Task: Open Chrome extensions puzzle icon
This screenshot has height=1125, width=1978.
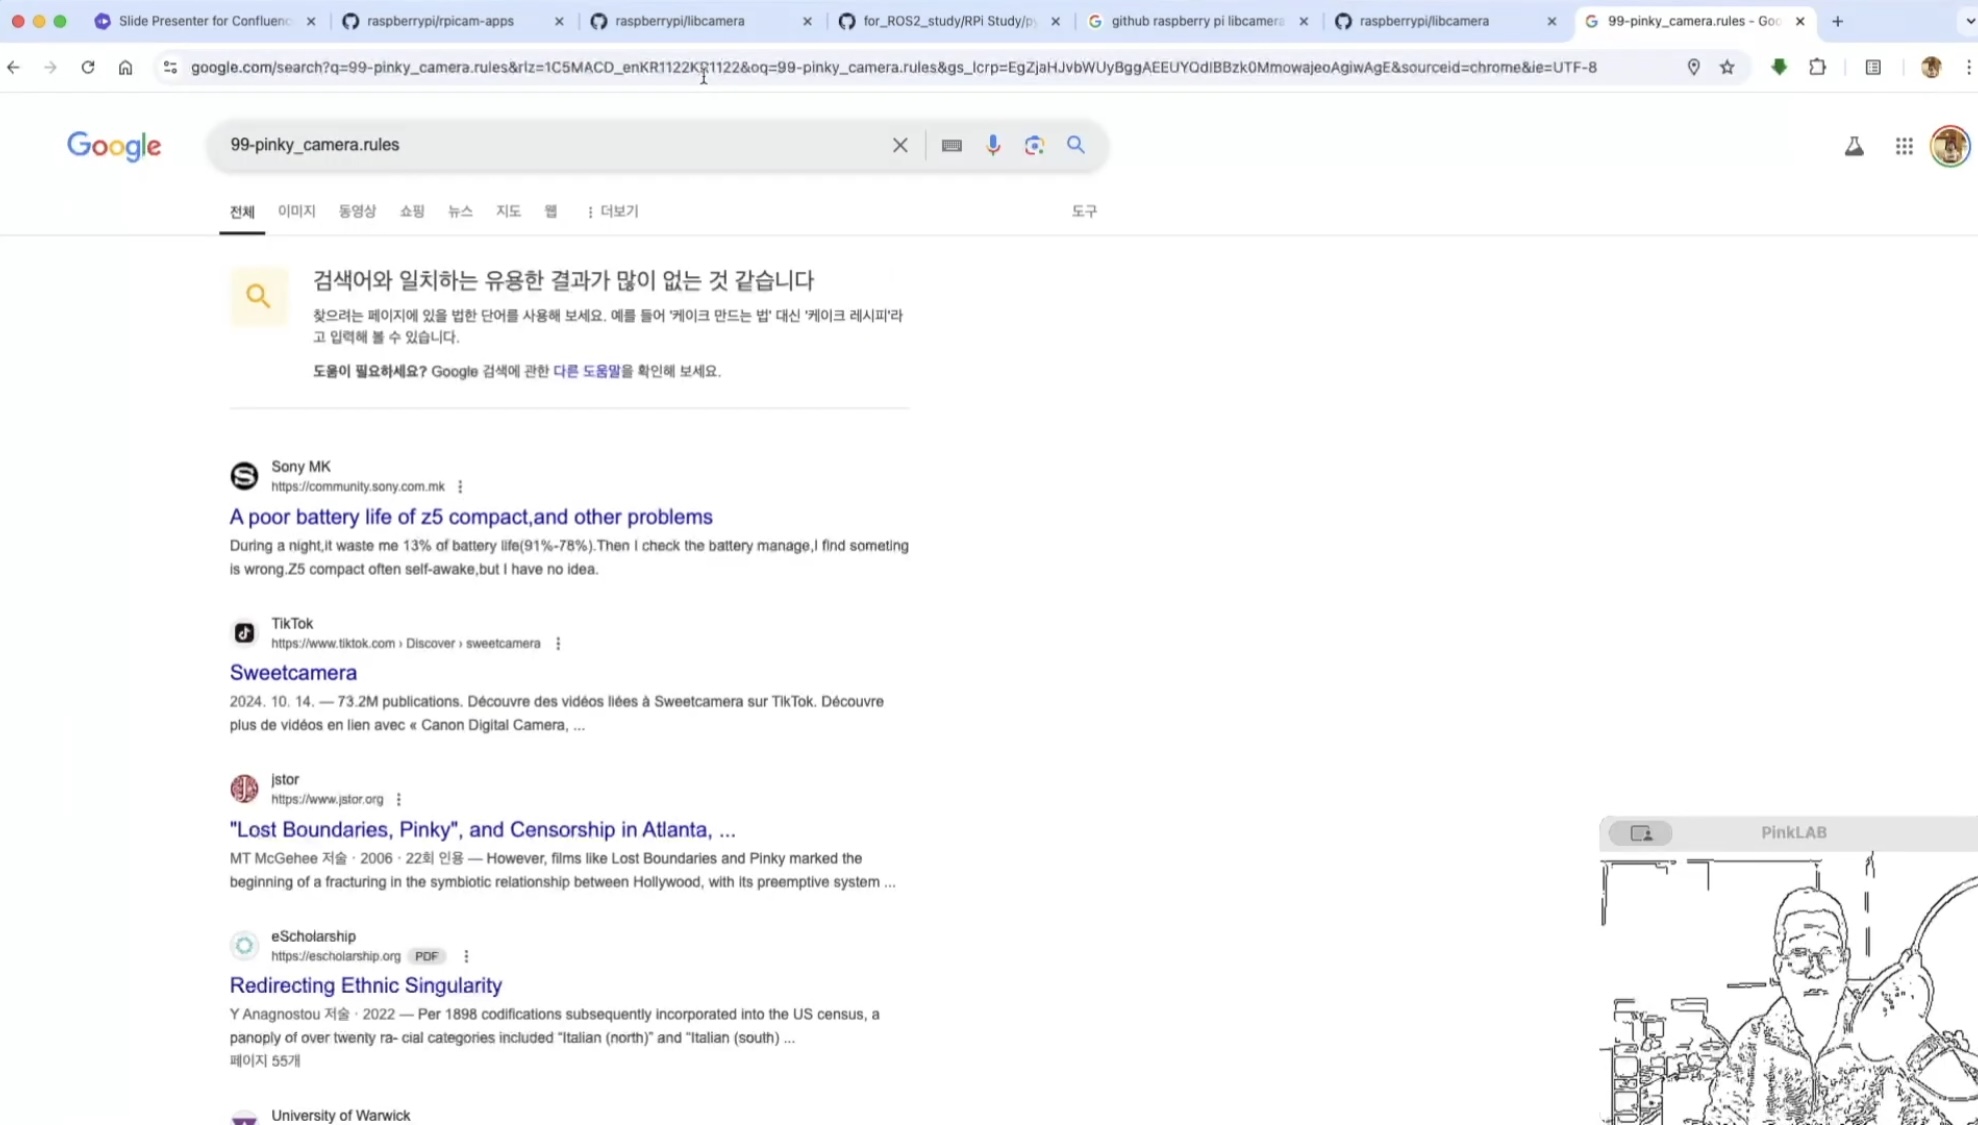Action: point(1817,67)
